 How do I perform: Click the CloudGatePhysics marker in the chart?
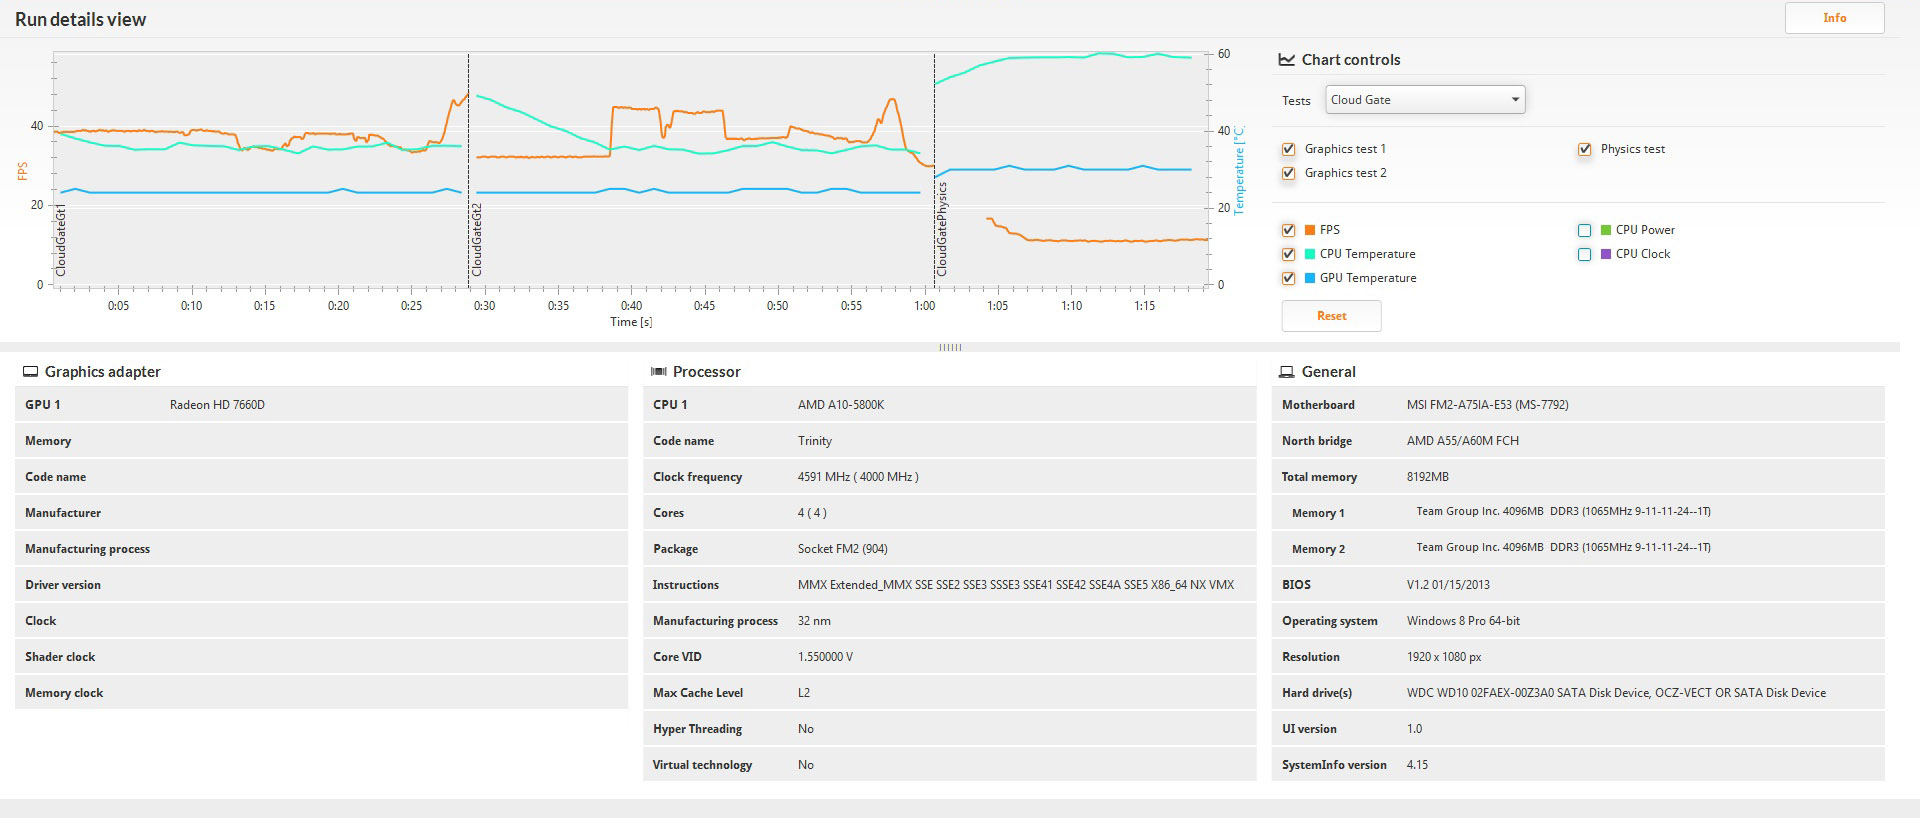point(941,229)
